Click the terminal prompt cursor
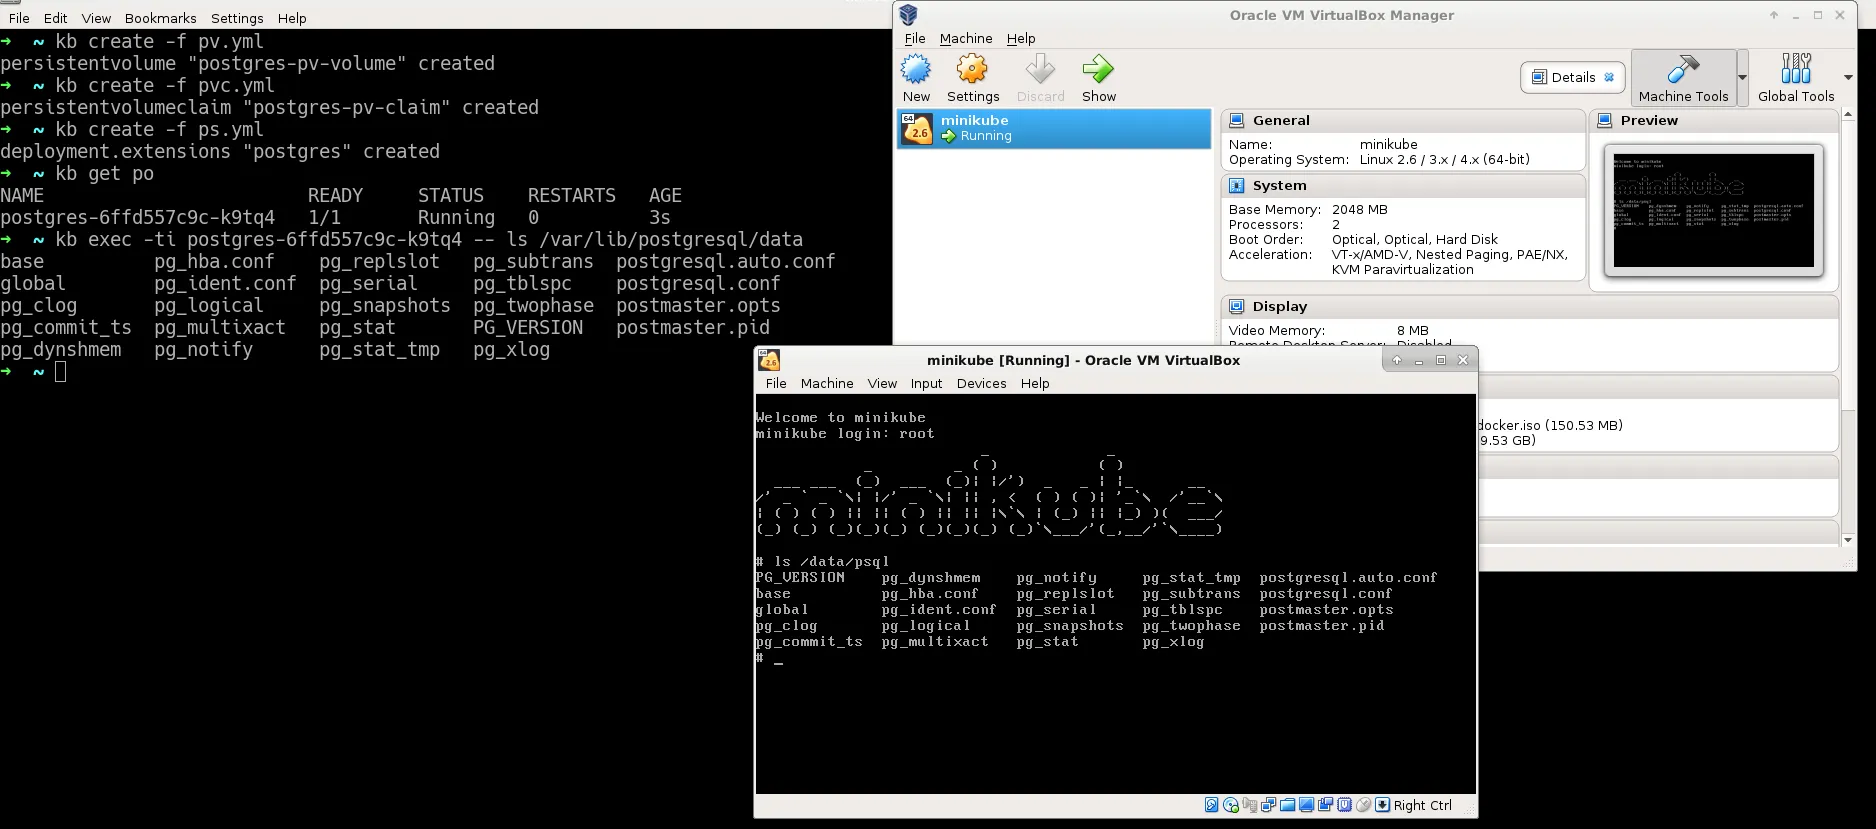1876x829 pixels. click(60, 372)
